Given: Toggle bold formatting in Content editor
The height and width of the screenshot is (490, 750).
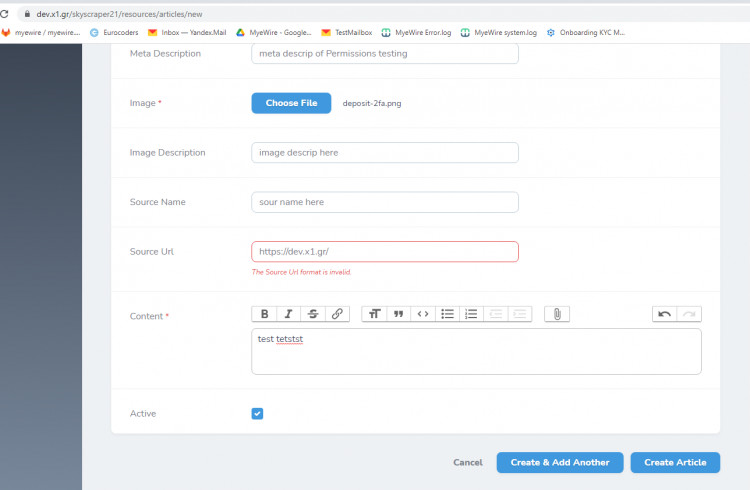Looking at the screenshot, I should pyautogui.click(x=264, y=314).
